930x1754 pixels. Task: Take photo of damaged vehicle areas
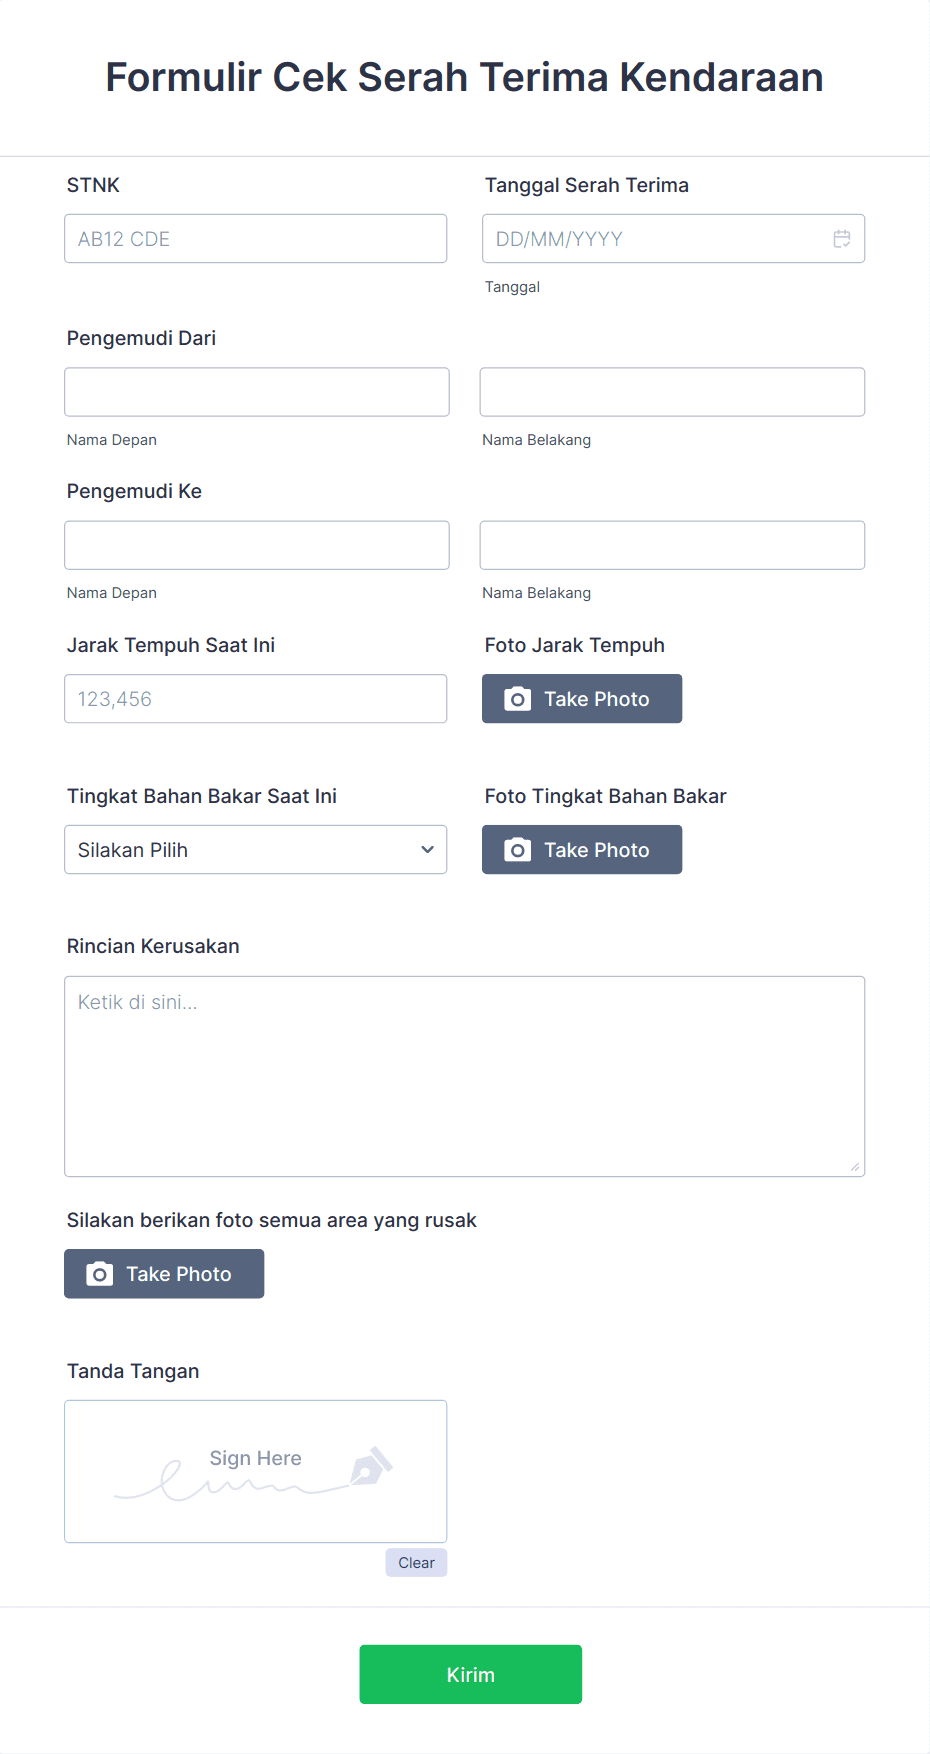pyautogui.click(x=163, y=1273)
